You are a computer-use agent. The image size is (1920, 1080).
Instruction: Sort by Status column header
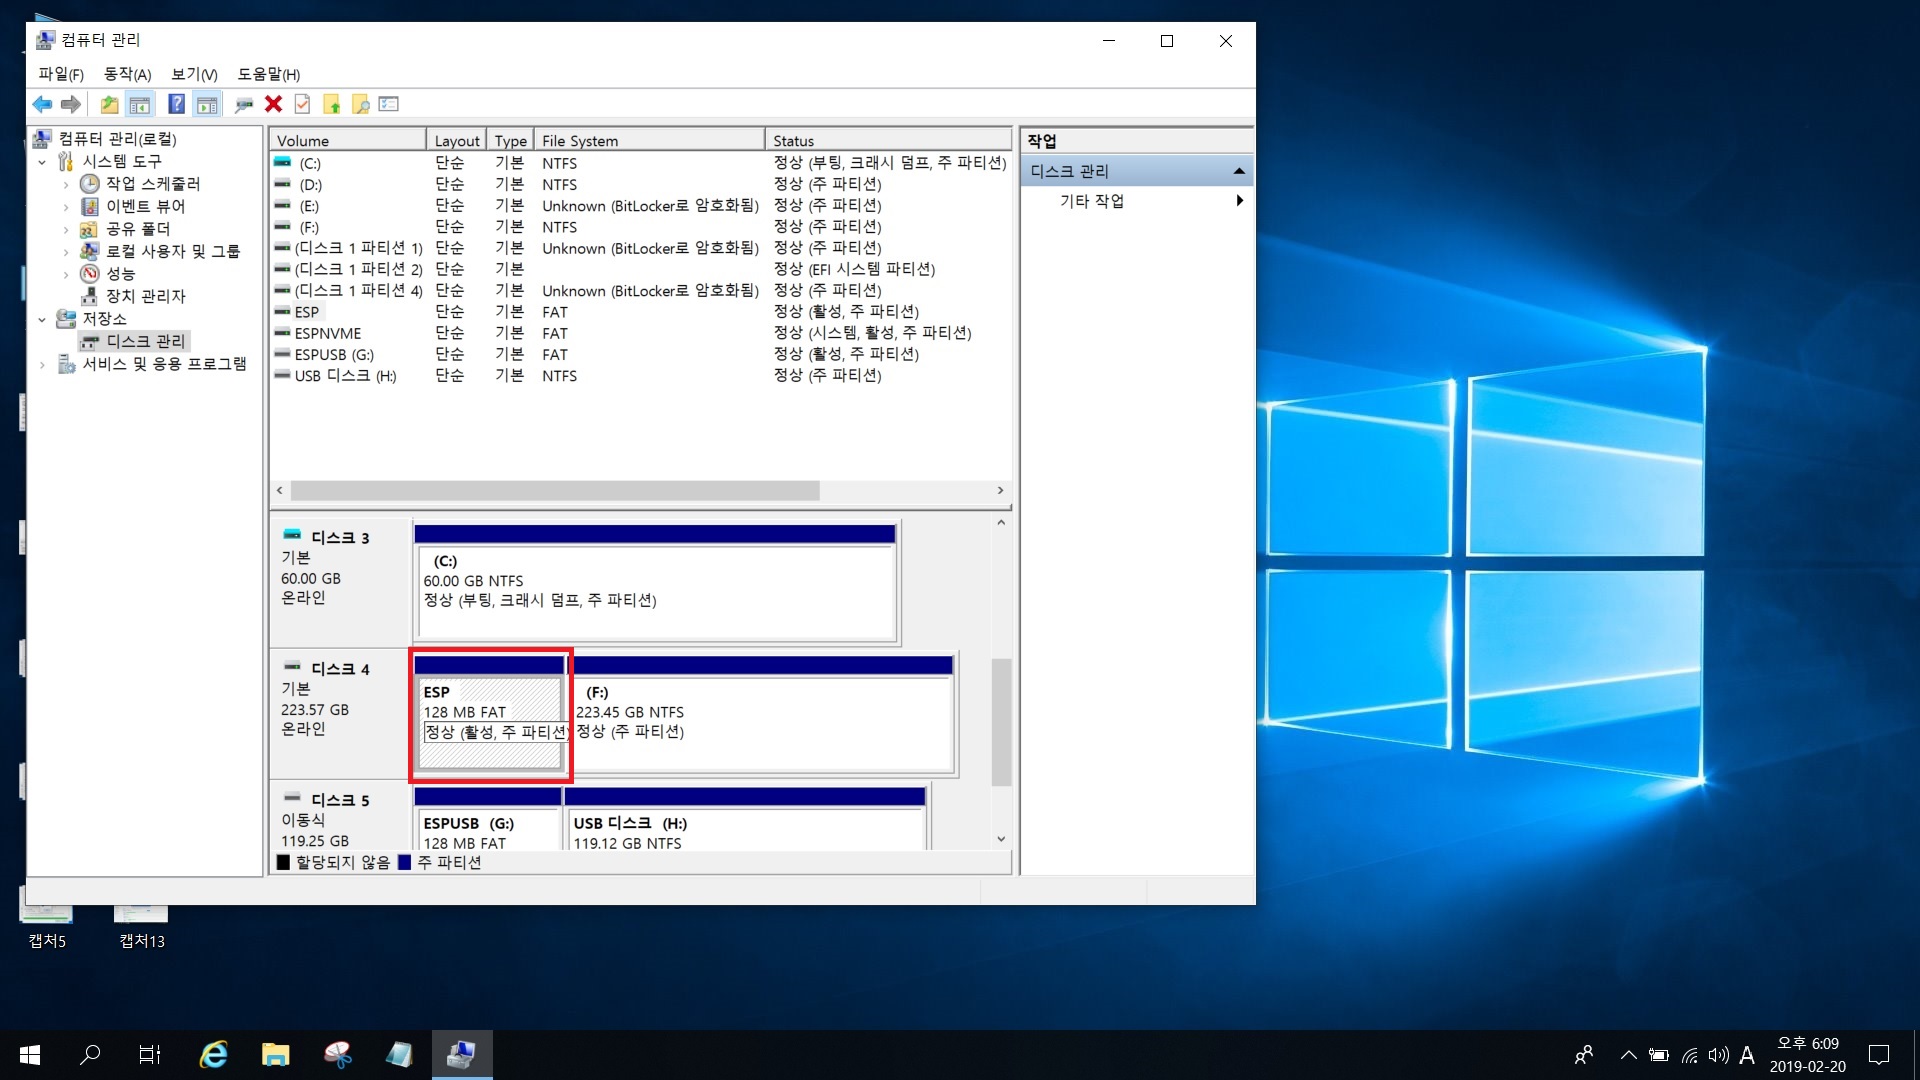[888, 140]
